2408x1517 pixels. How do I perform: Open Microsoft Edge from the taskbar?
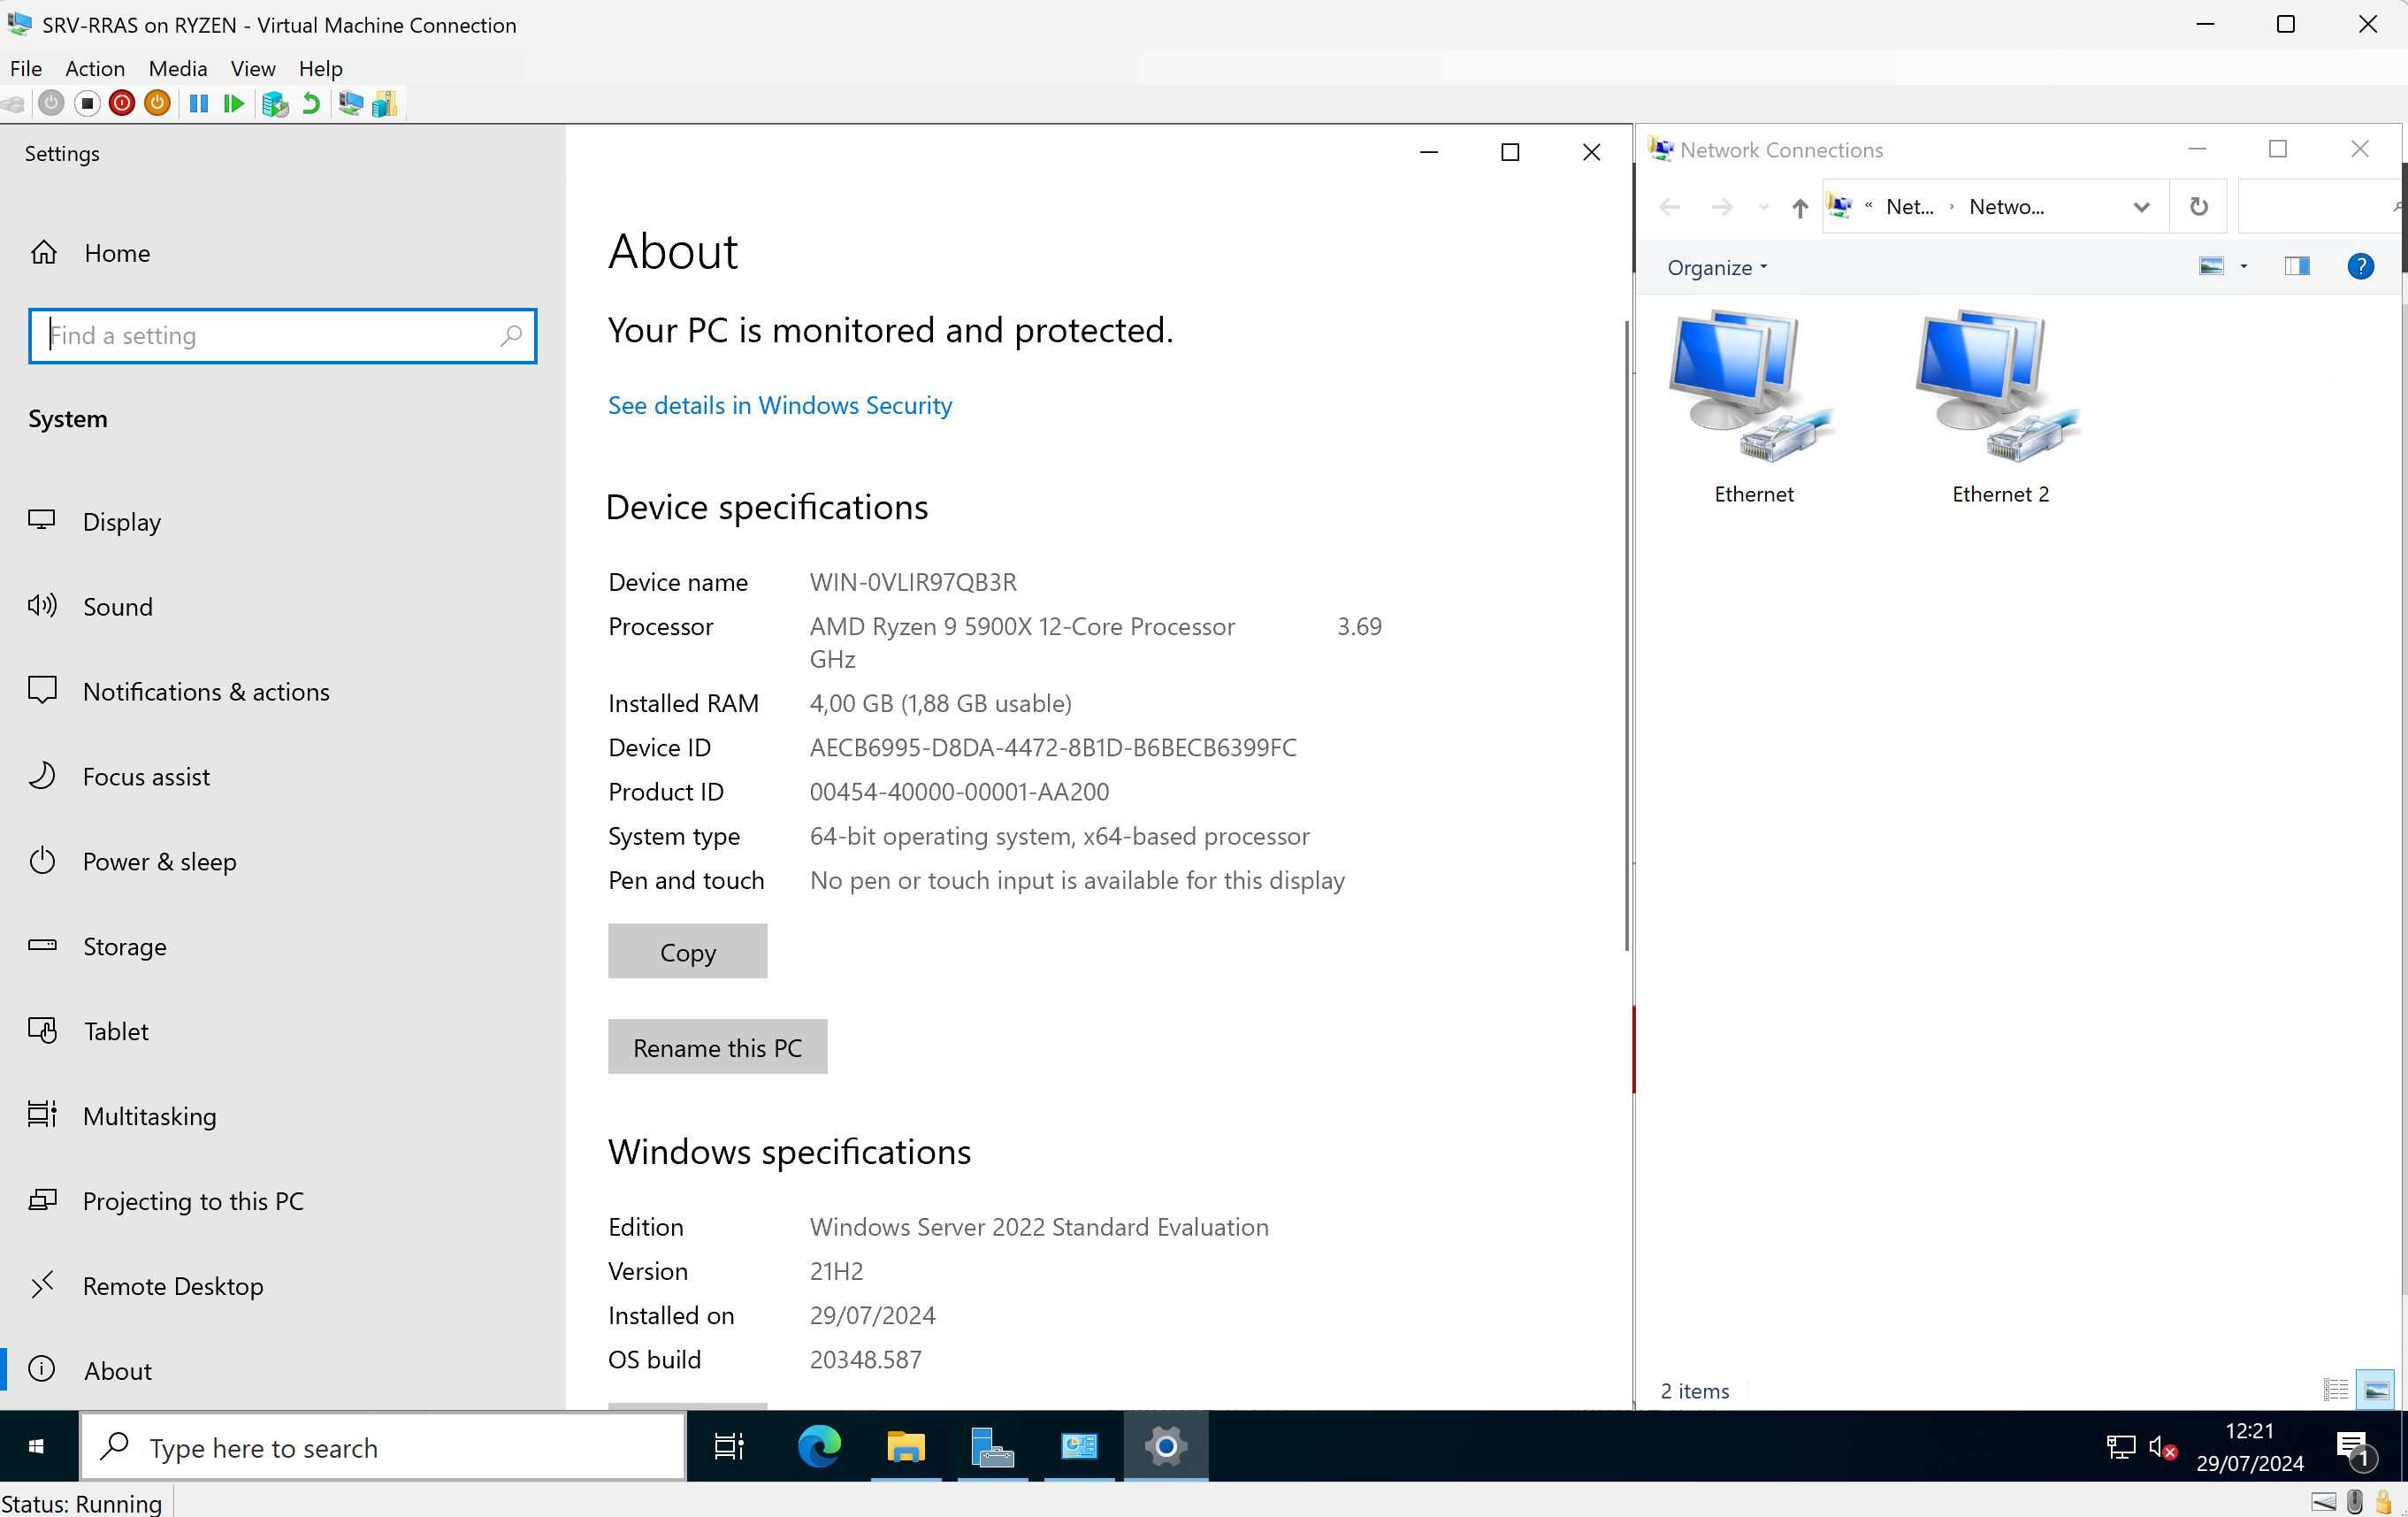click(x=818, y=1447)
